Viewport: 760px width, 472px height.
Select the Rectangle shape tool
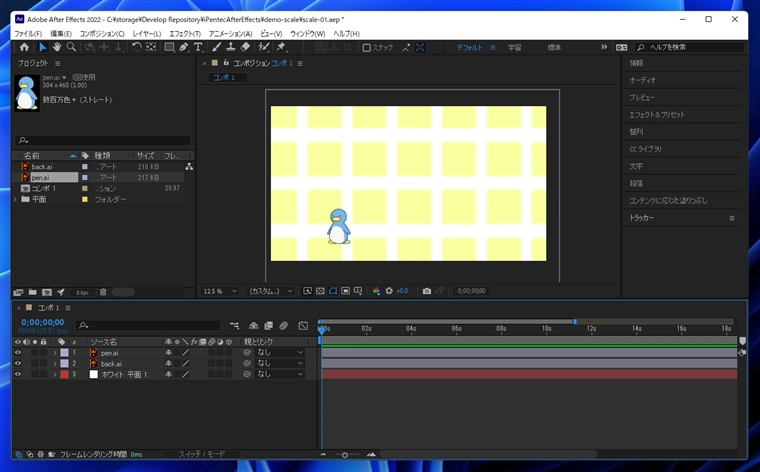(169, 47)
